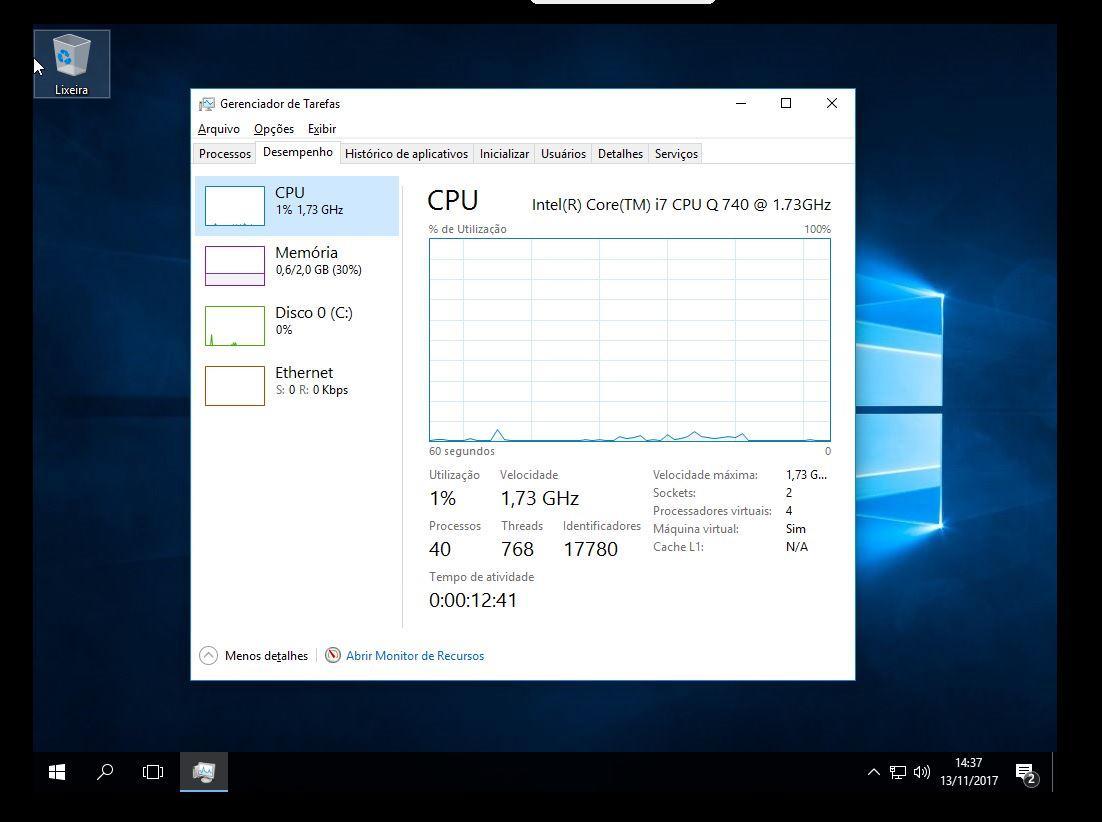Image resolution: width=1102 pixels, height=822 pixels.
Task: Click the Tempo de atividade label
Action: click(481, 577)
